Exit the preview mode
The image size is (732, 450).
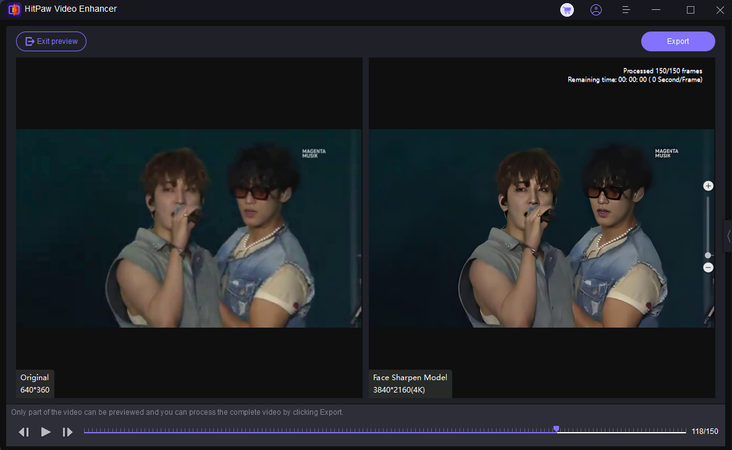coord(51,42)
